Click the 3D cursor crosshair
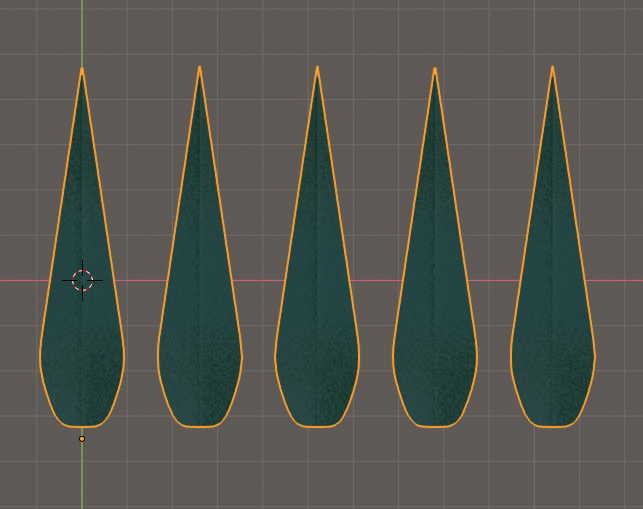 [x=82, y=281]
